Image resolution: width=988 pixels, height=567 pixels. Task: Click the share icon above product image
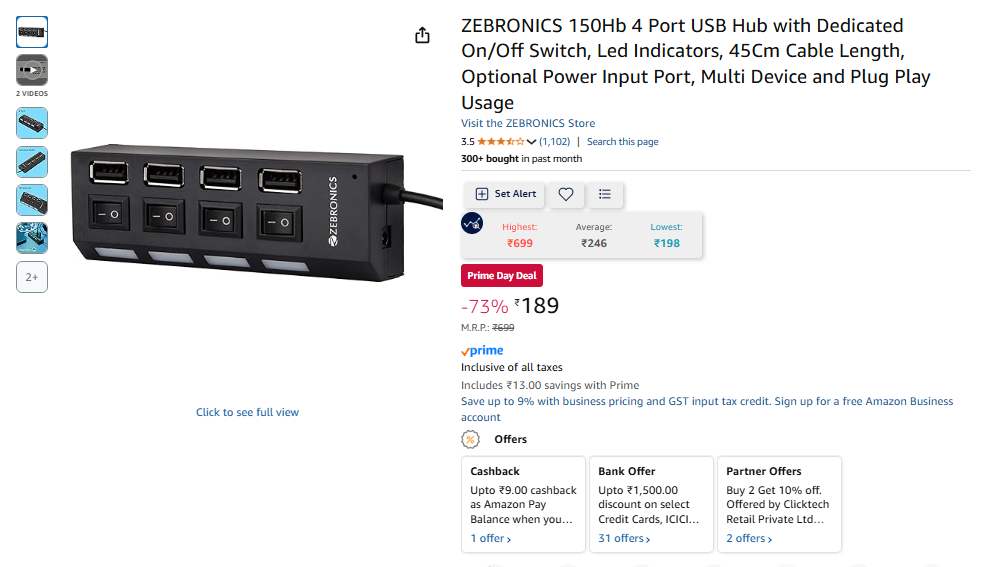(x=422, y=36)
